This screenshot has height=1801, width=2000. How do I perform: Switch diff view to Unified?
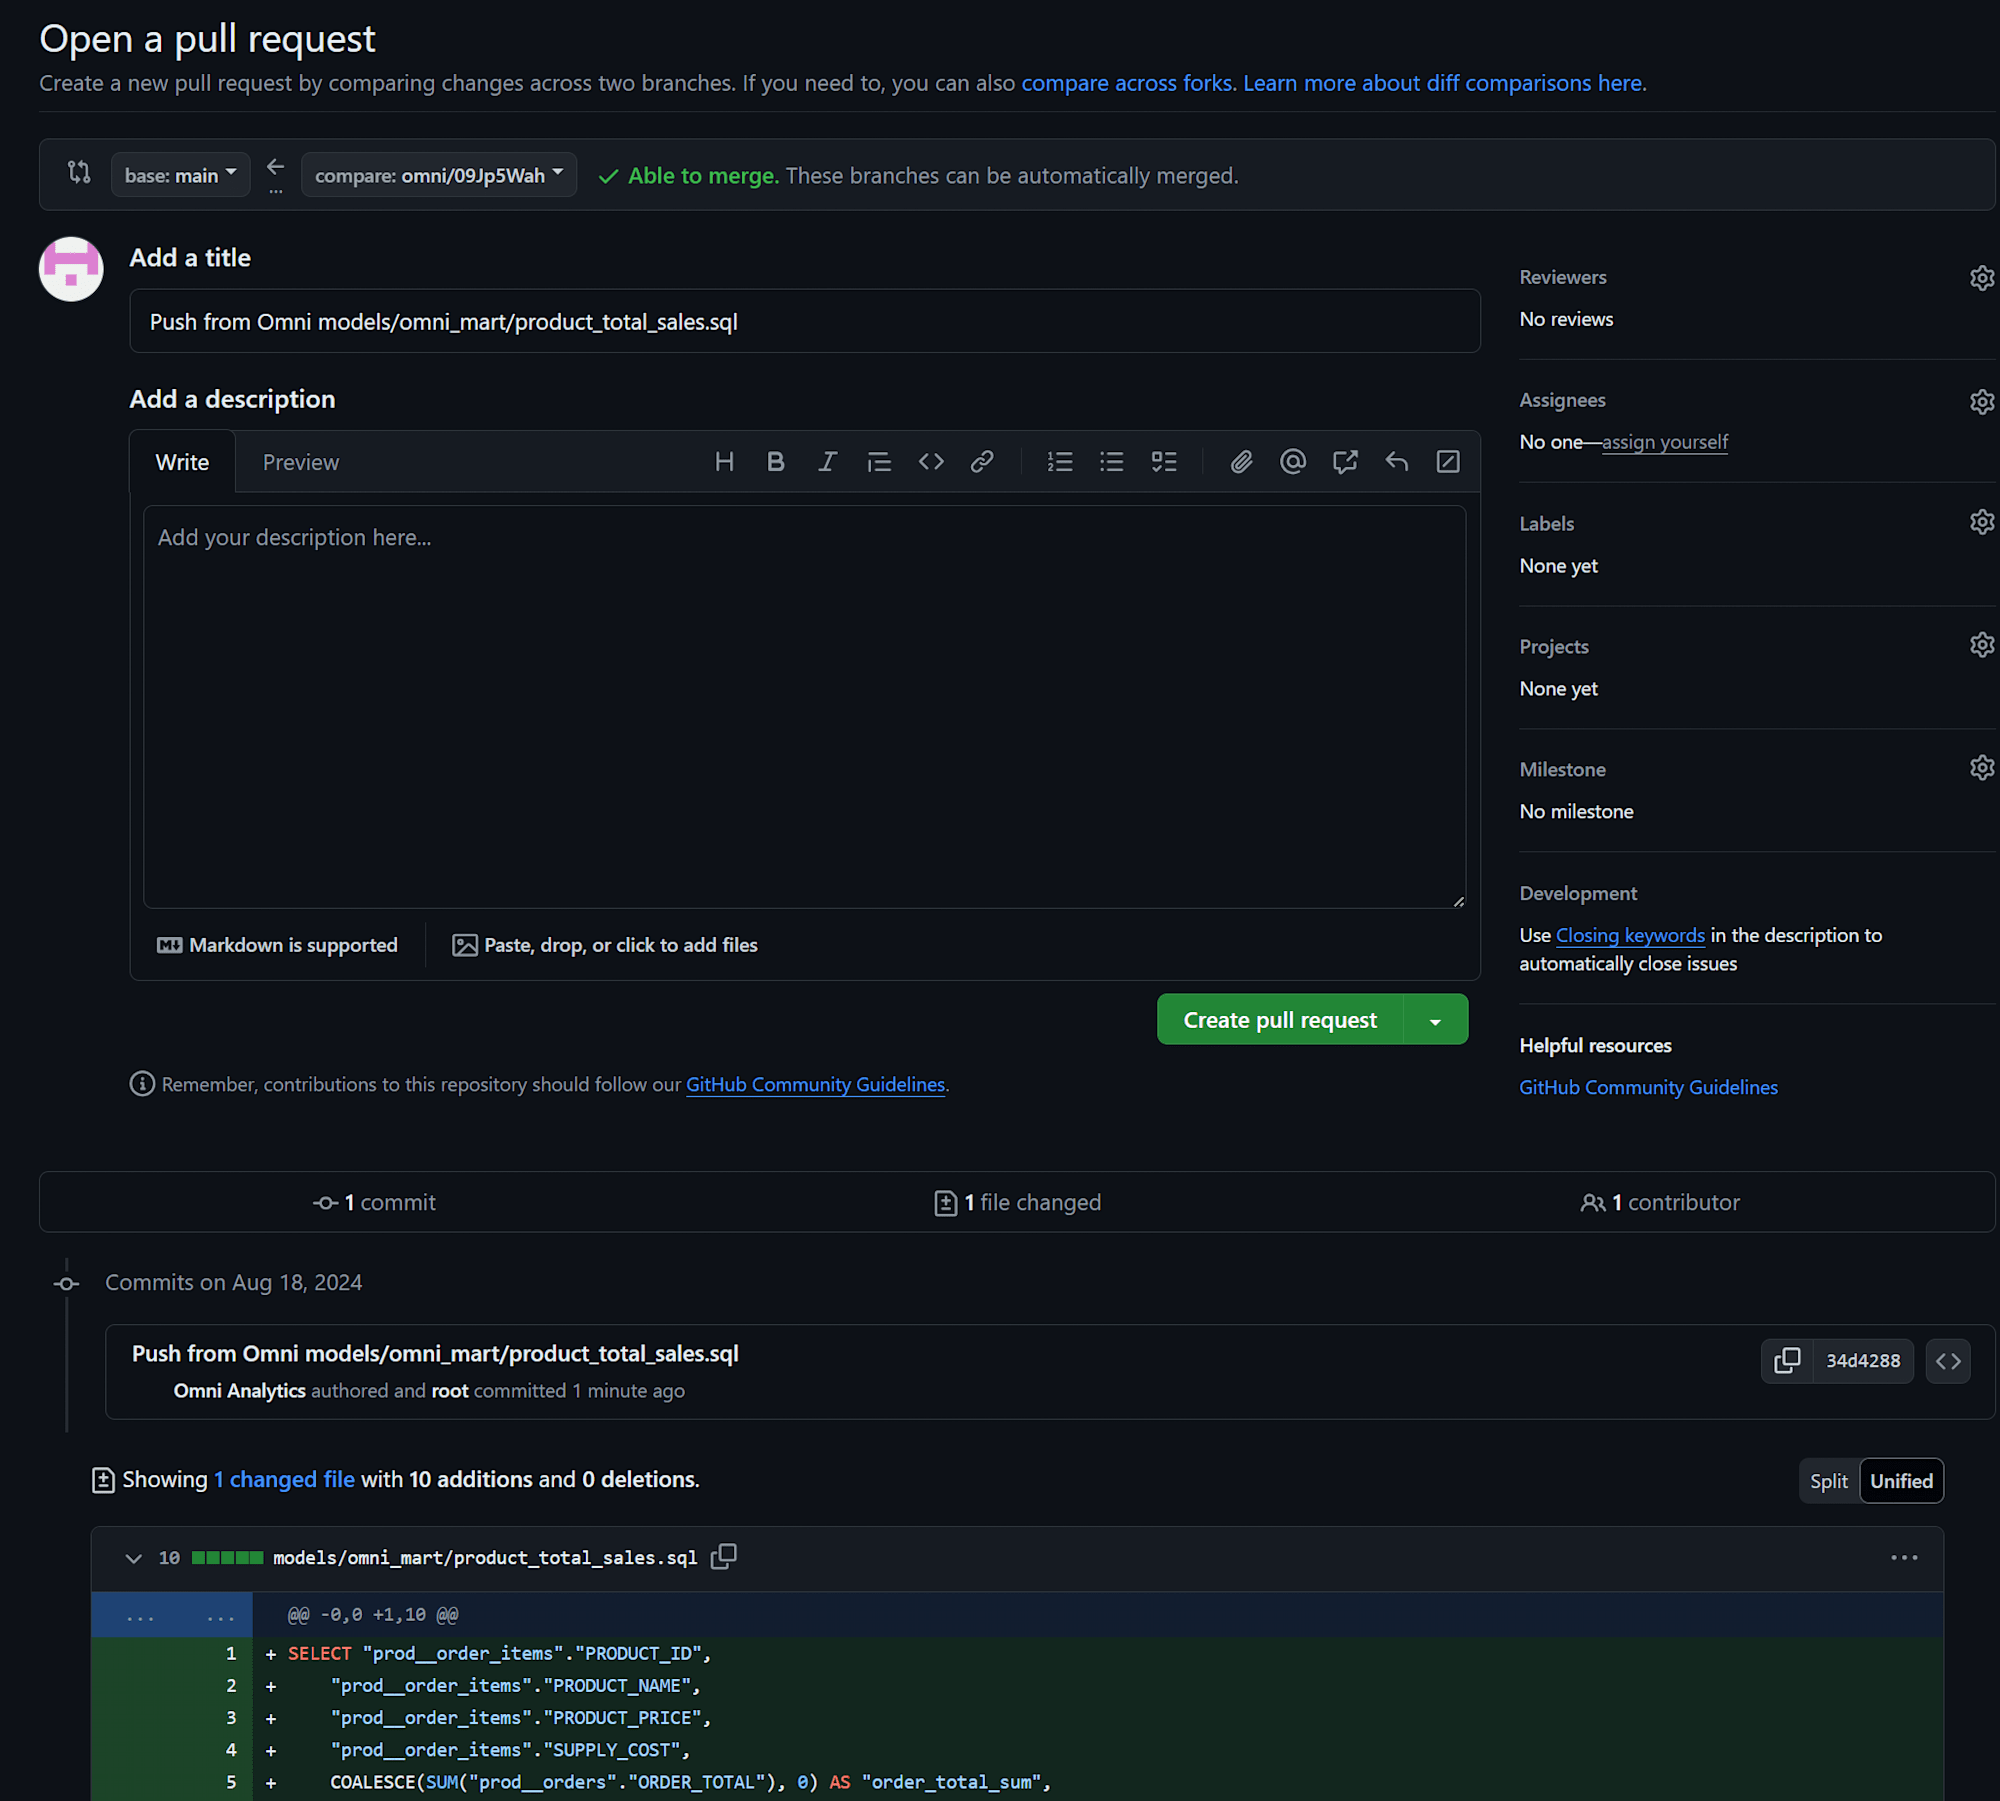pyautogui.click(x=1901, y=1481)
